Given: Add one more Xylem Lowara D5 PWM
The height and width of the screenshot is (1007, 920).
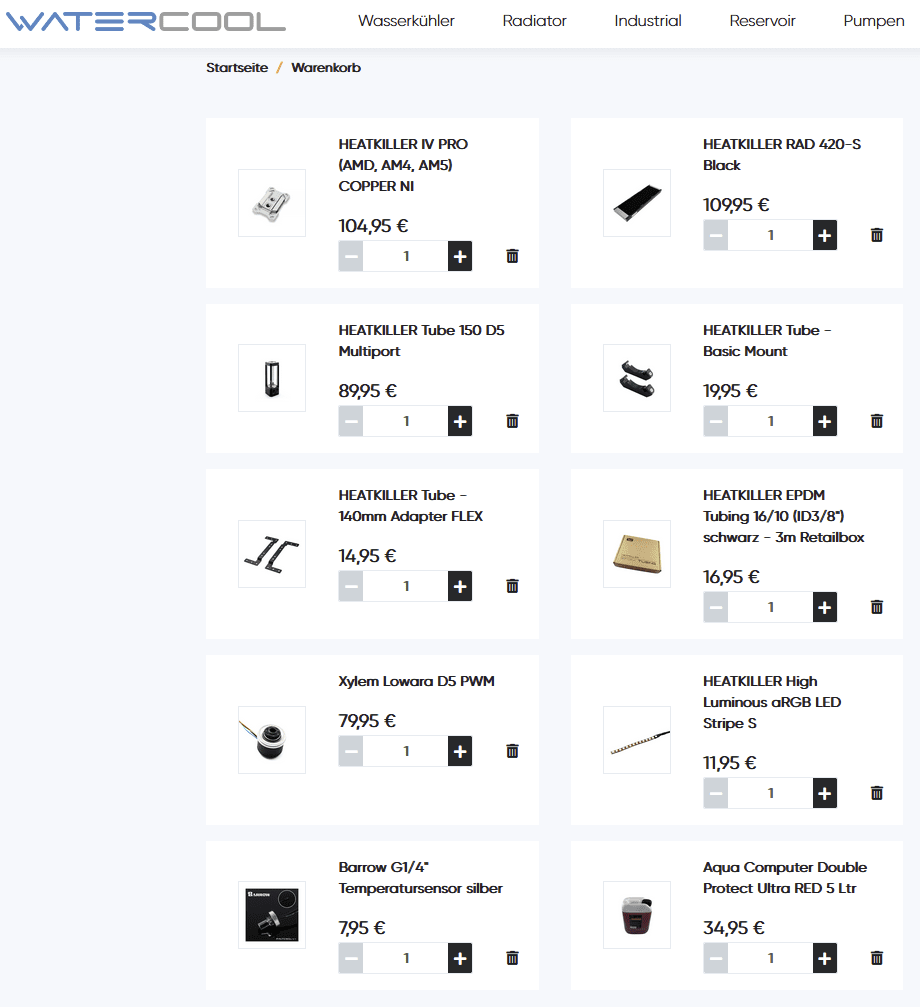Looking at the screenshot, I should (460, 751).
